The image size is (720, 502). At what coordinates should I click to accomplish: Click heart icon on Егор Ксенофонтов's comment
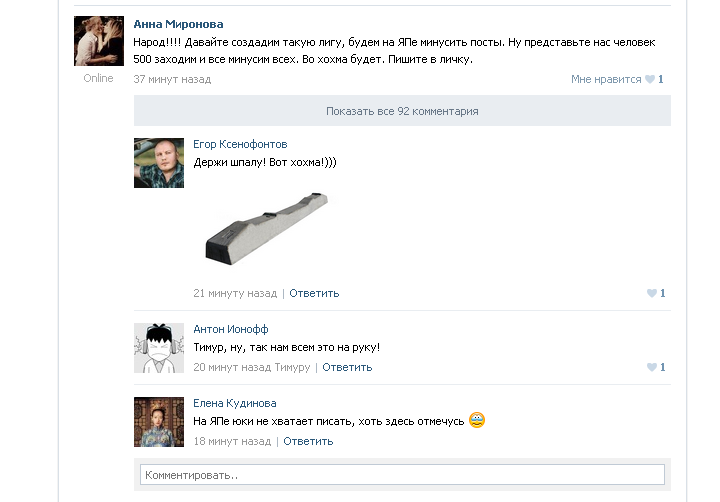(652, 293)
